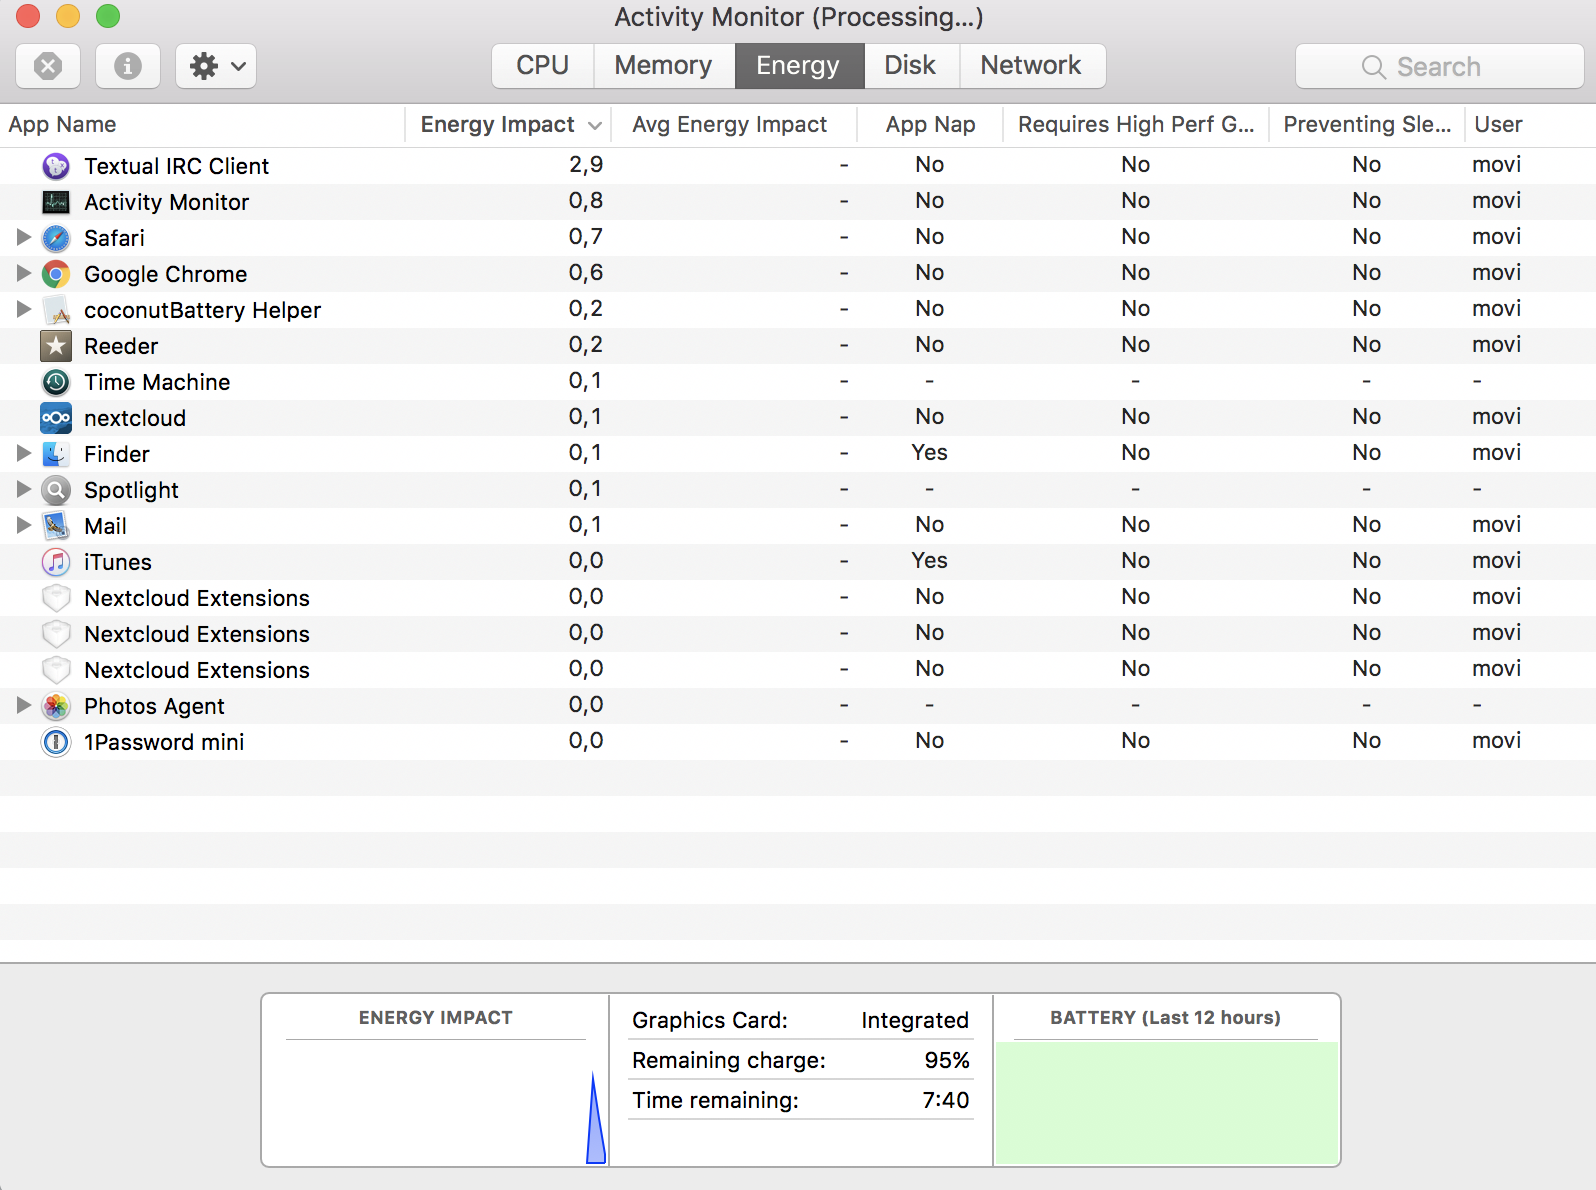
Task: Click the Spotlight magnifier icon
Action: click(56, 490)
